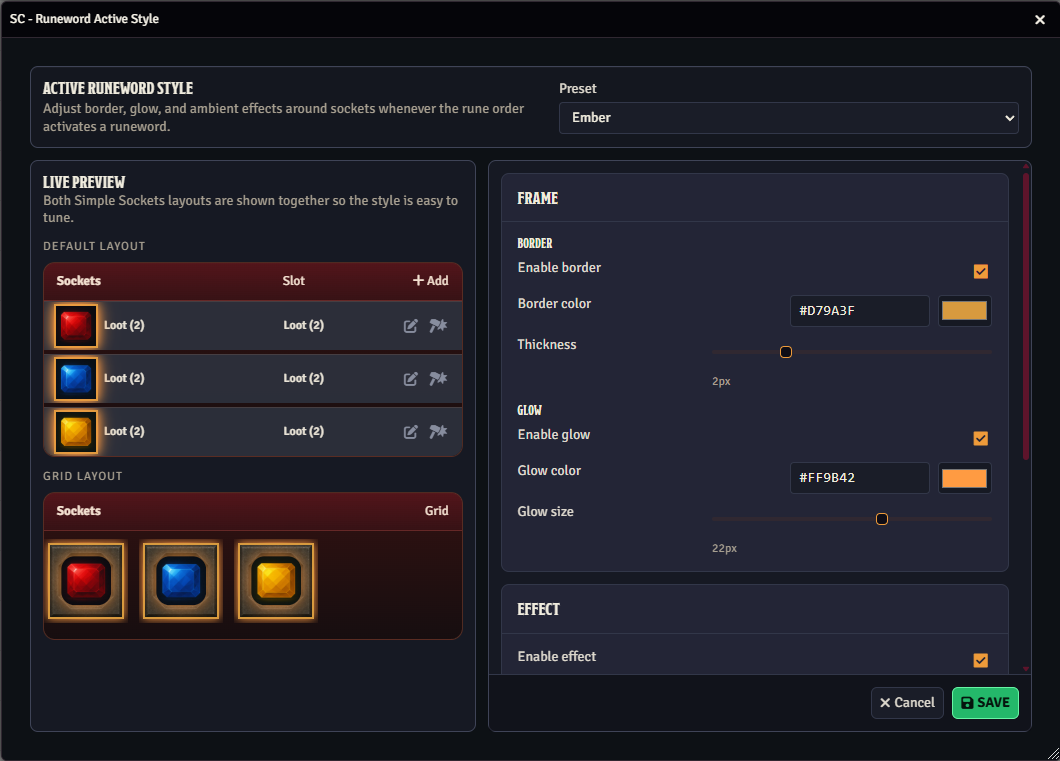Edit the blue gem Loot (2) row
Viewport: 1060px width, 761px height.
[x=410, y=378]
